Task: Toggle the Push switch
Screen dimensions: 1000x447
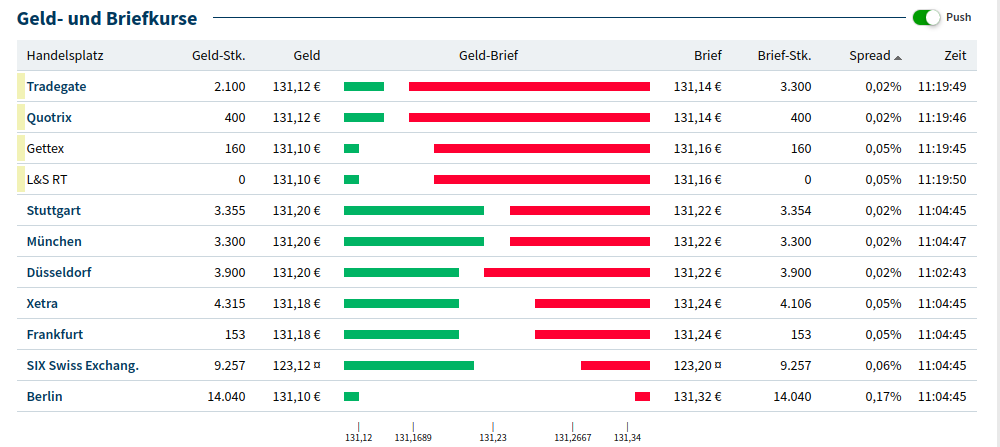Action: 927,17
